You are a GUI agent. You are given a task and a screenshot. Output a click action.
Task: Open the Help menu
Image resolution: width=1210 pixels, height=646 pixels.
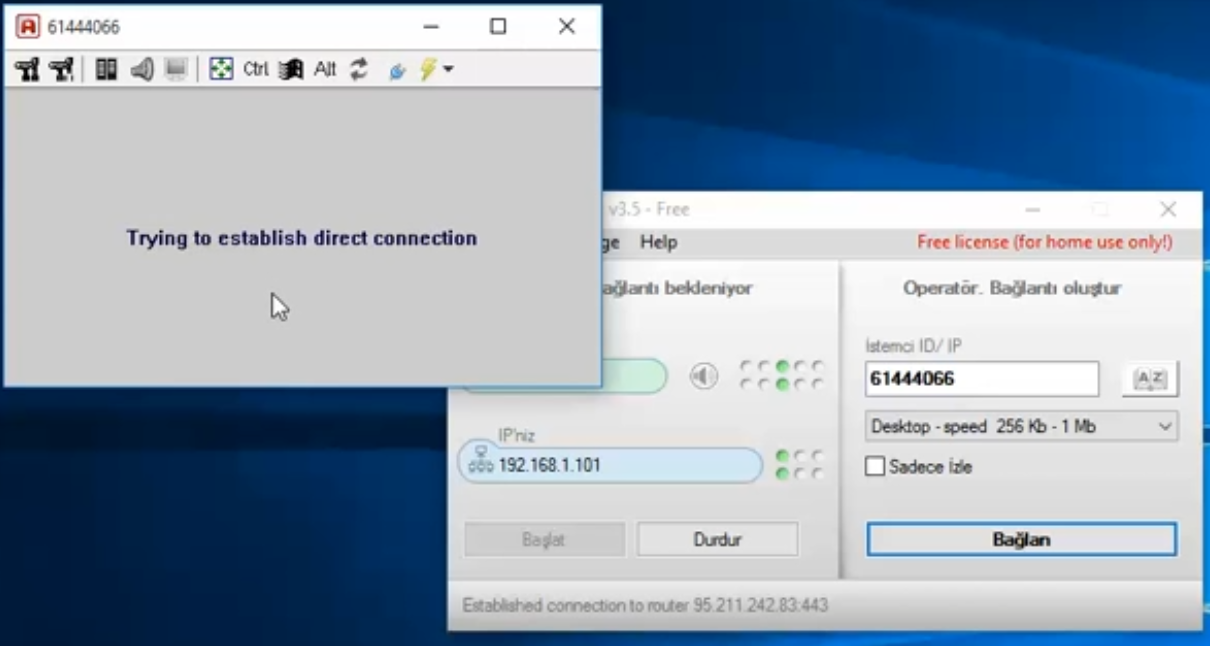pos(658,242)
